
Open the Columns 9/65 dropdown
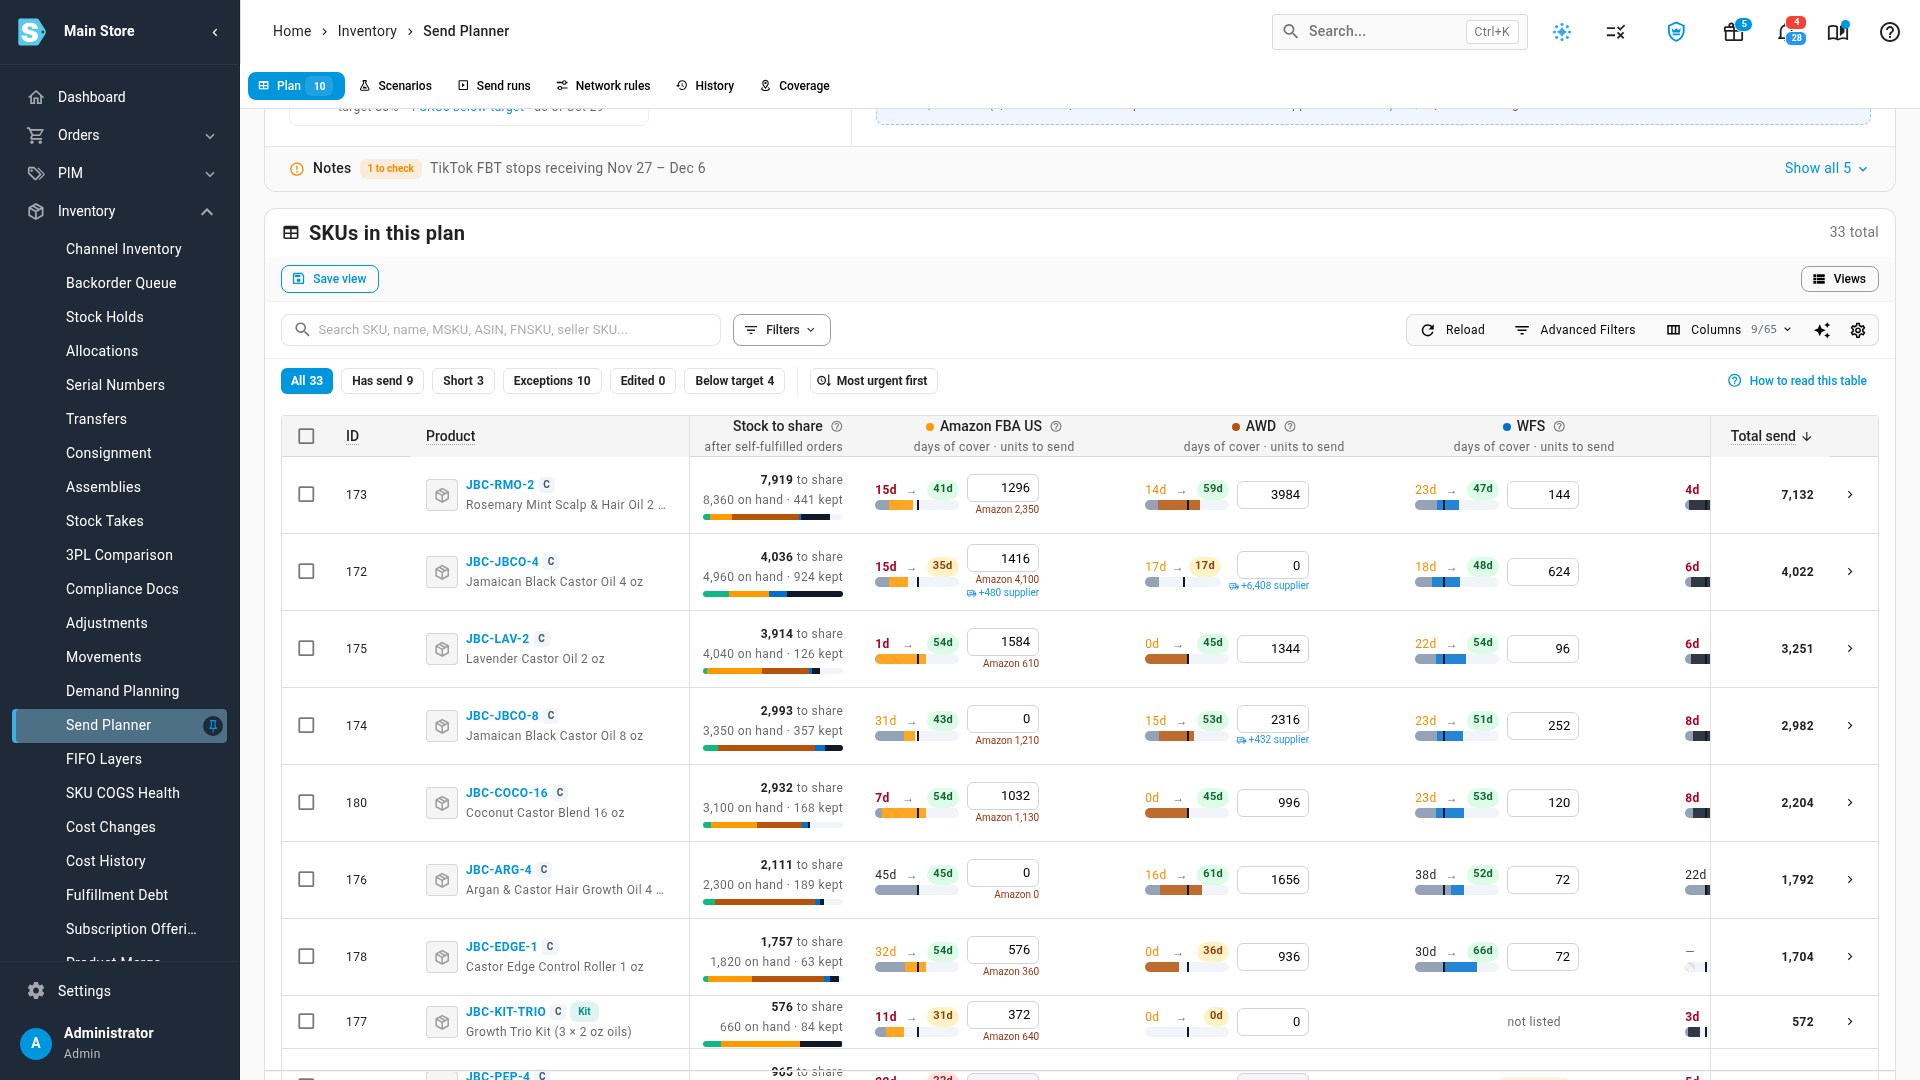pyautogui.click(x=1729, y=330)
